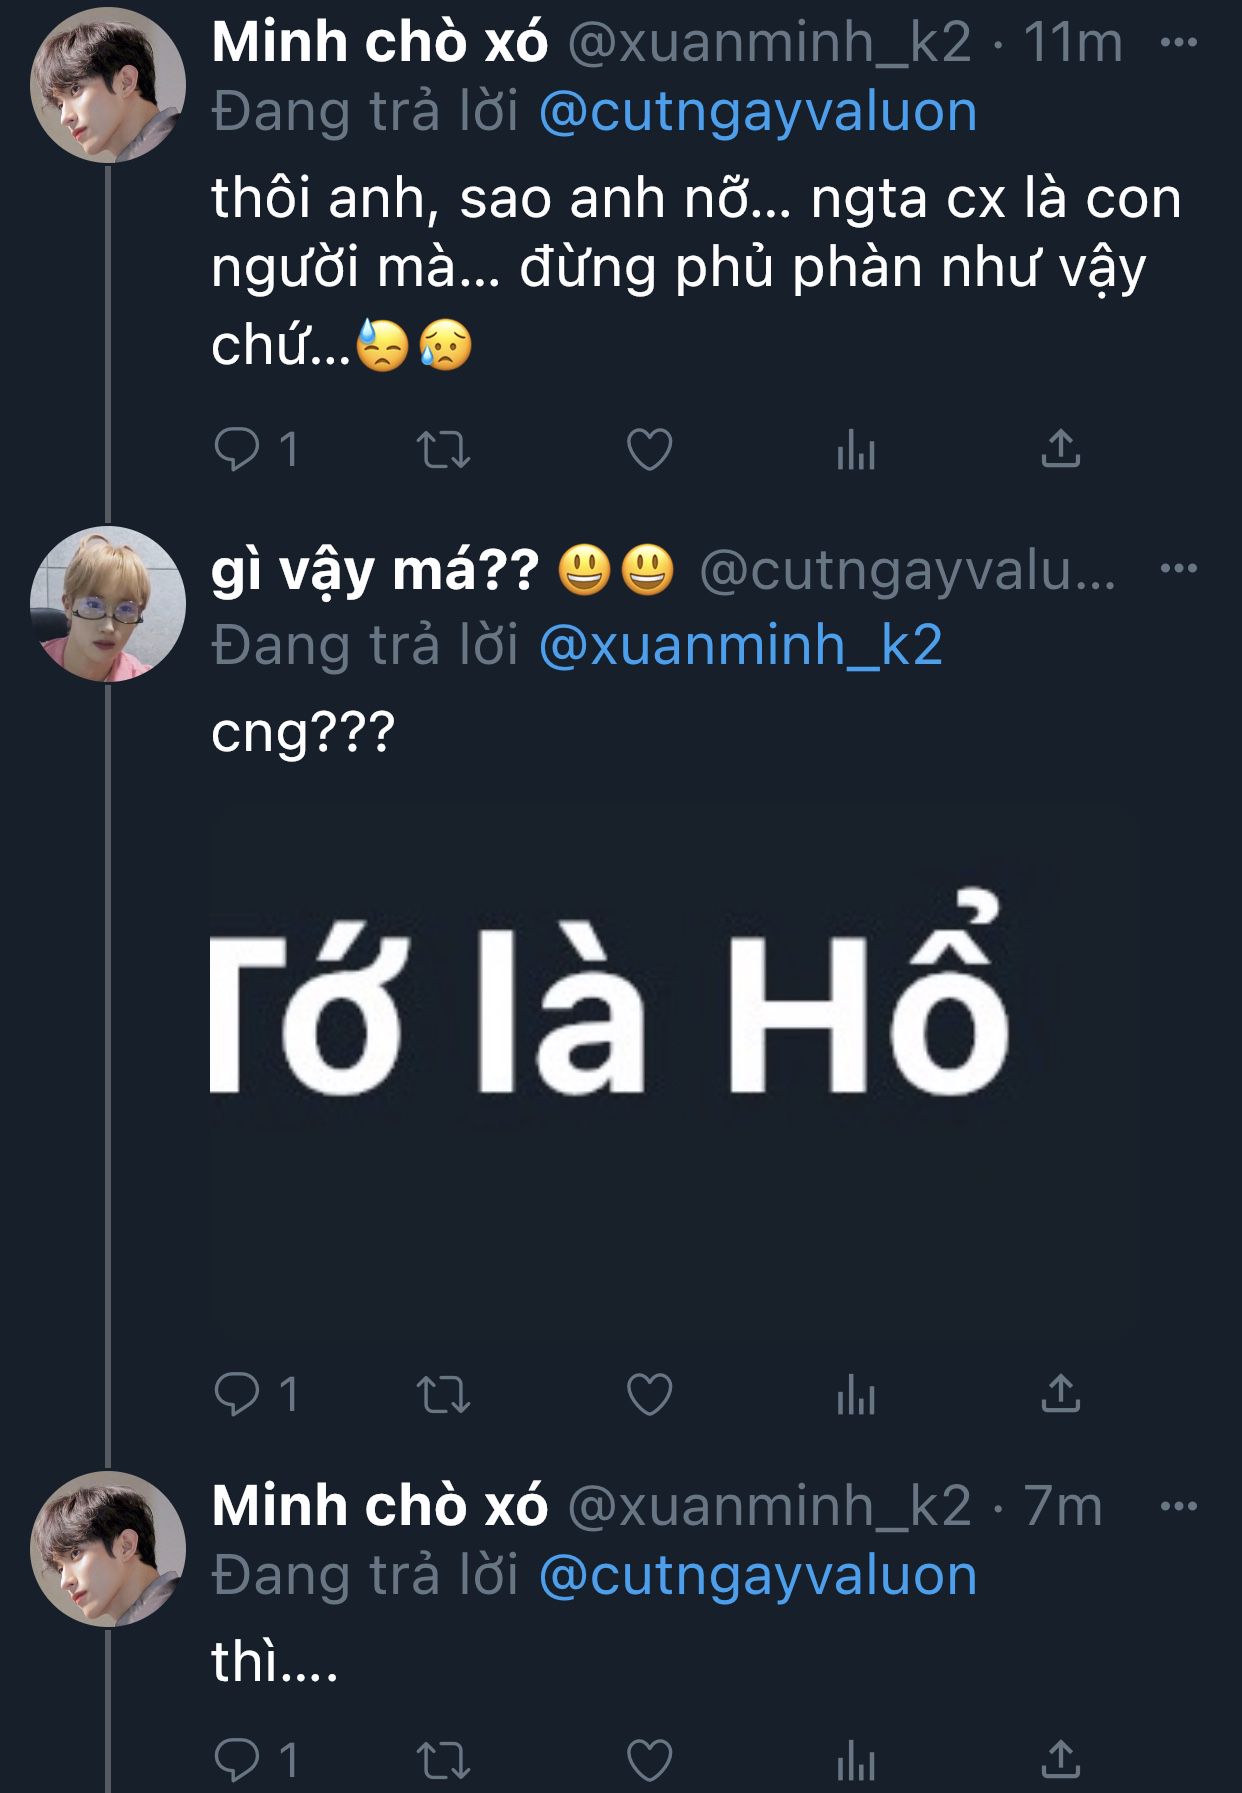This screenshot has height=1793, width=1242.
Task: Share the first Minh chò xó tweet
Action: point(1060,449)
